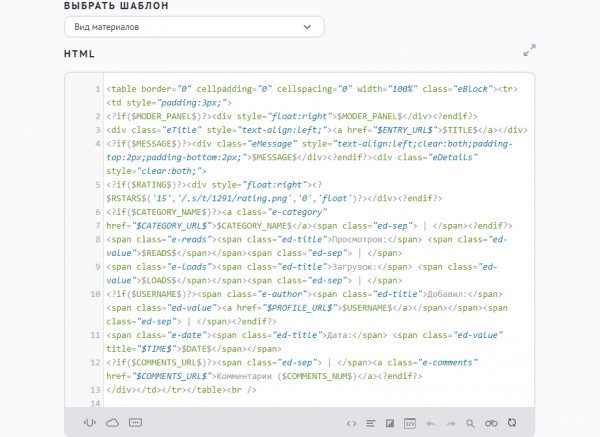Click "$PROFILE_URL$" in line 10
Screen dimensions: 600x437
[302, 308]
